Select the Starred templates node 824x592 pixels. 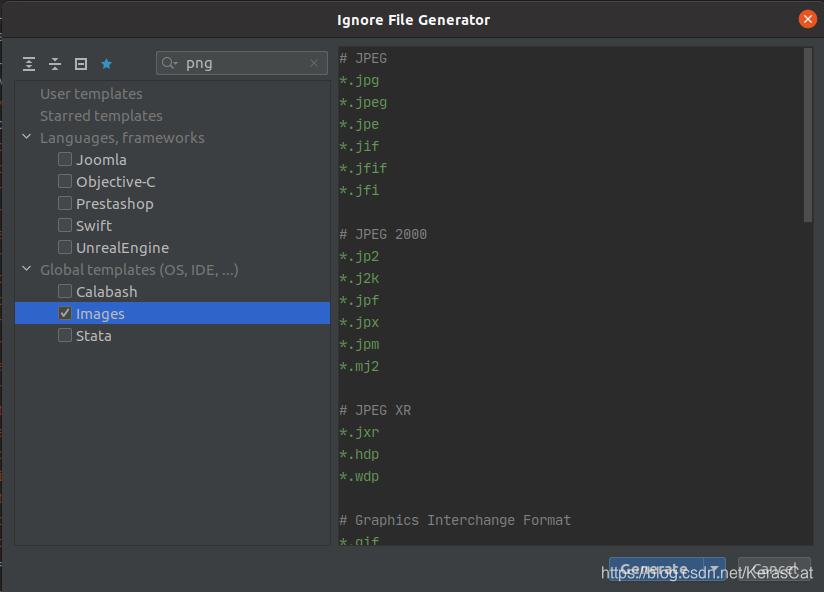pyautogui.click(x=101, y=116)
